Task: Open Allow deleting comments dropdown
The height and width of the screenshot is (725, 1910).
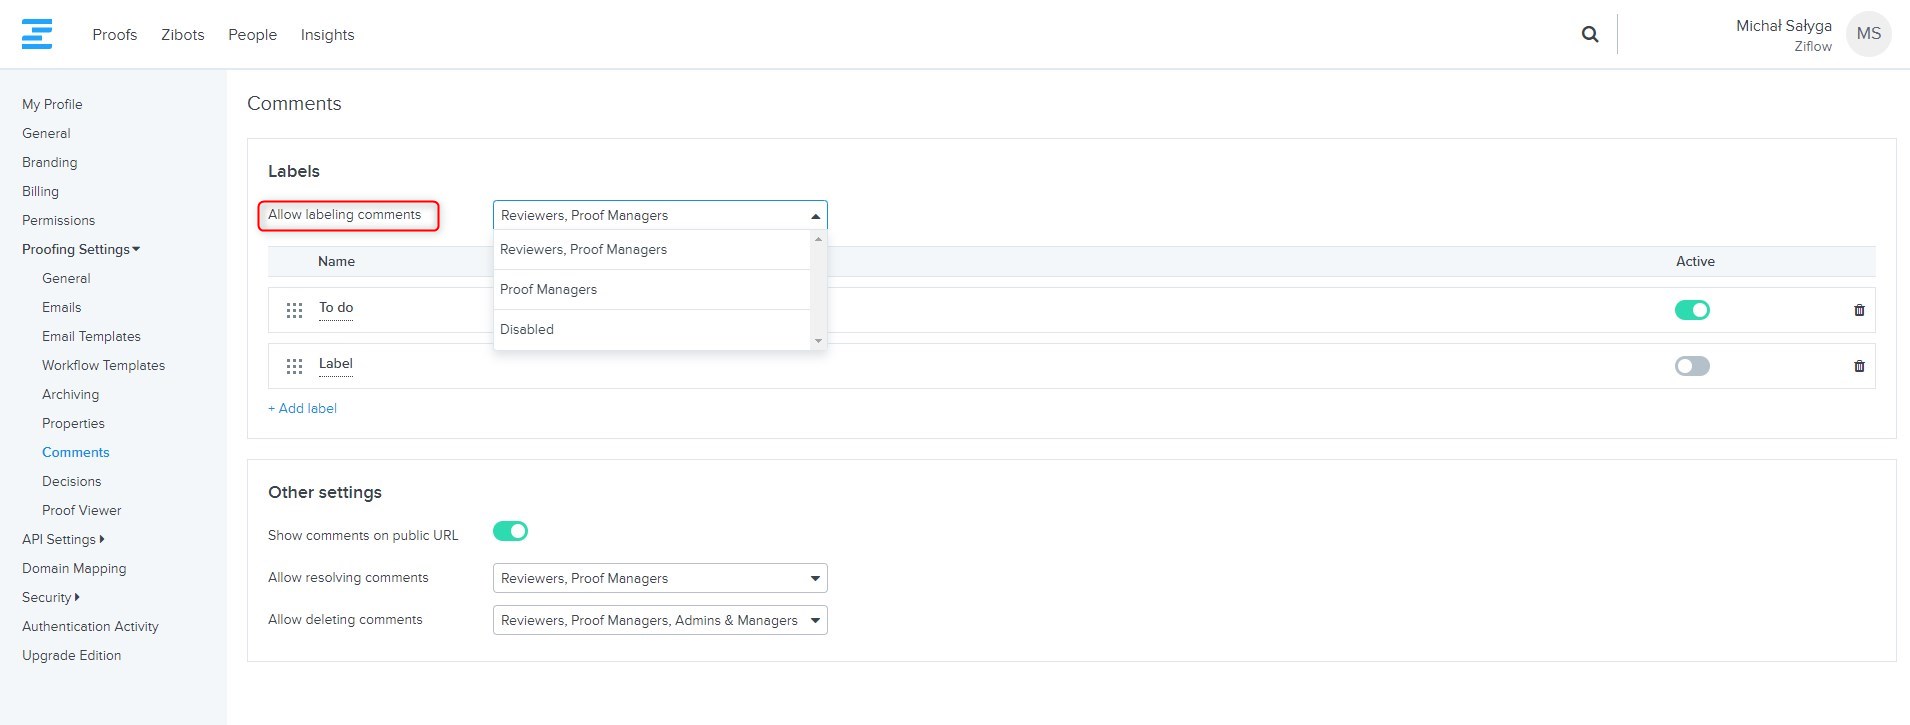Action: (659, 620)
